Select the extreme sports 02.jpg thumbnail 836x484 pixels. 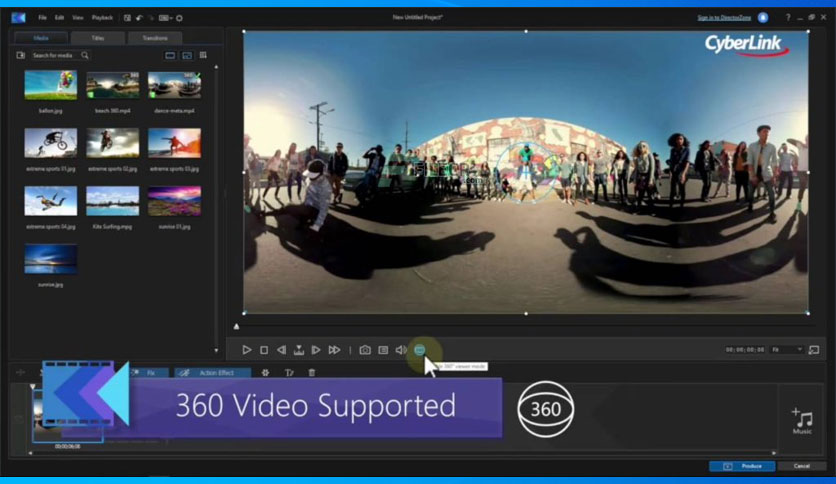point(112,143)
